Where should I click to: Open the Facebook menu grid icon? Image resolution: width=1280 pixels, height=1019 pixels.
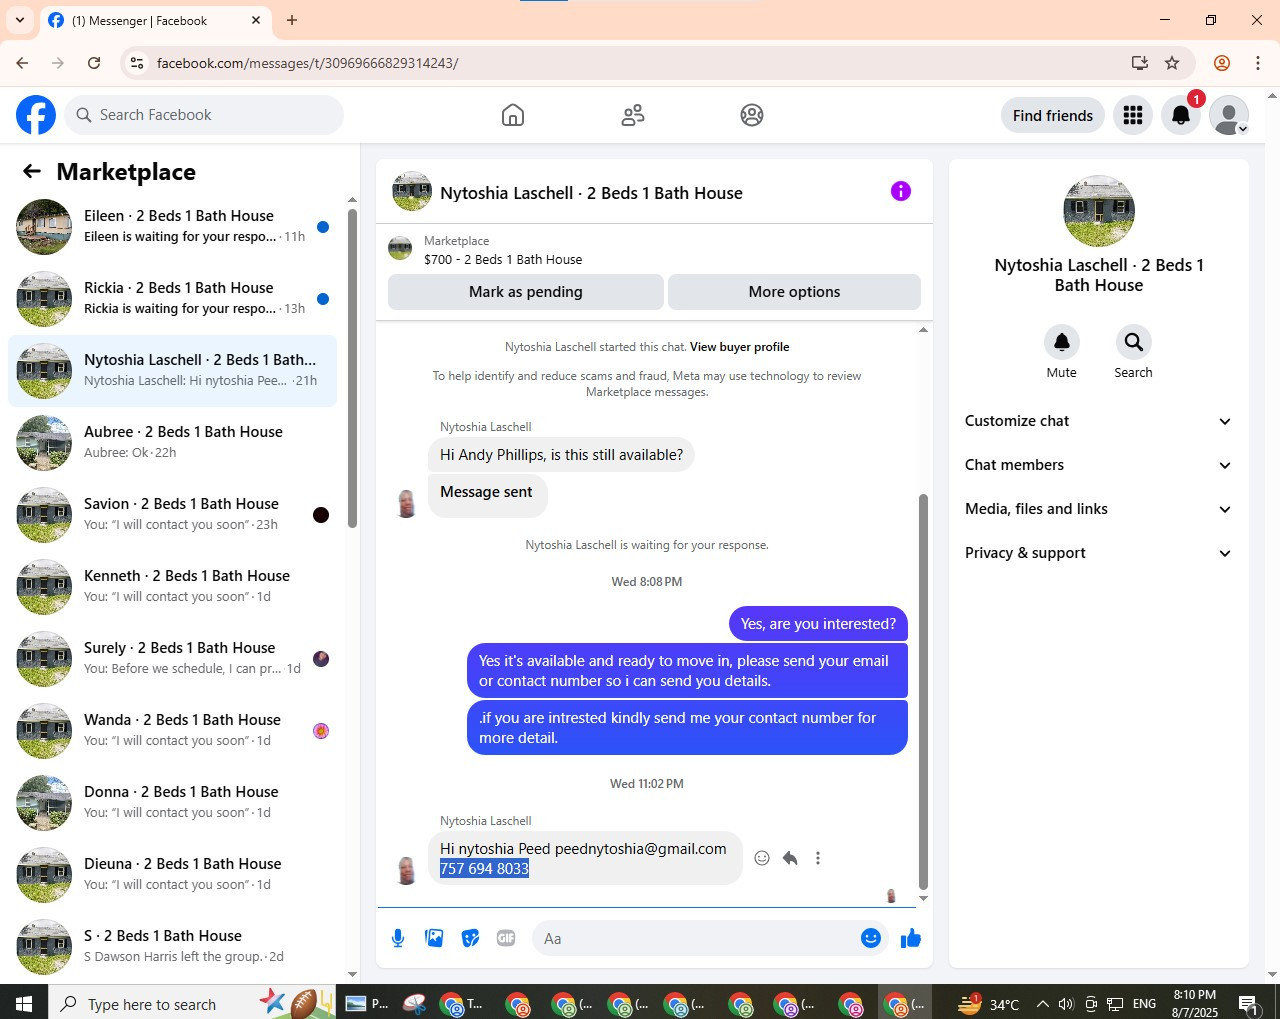[1133, 115]
